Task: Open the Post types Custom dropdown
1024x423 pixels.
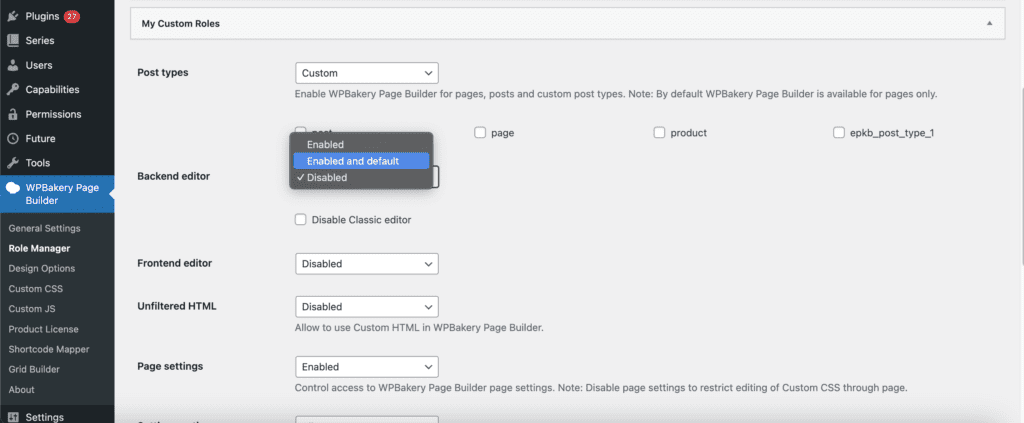Action: coord(367,73)
